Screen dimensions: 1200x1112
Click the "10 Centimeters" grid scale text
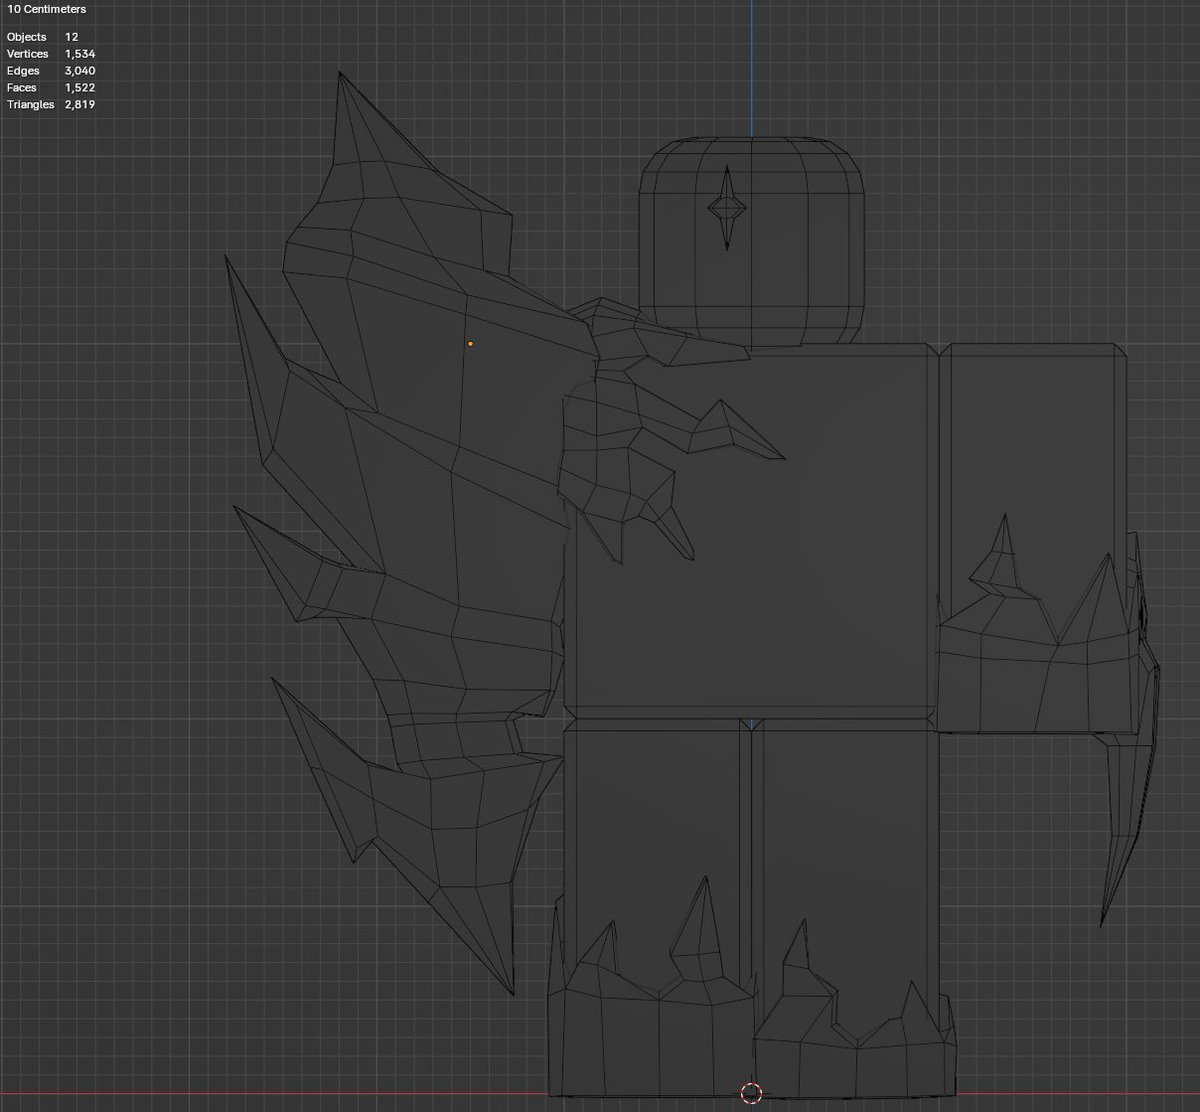click(46, 9)
